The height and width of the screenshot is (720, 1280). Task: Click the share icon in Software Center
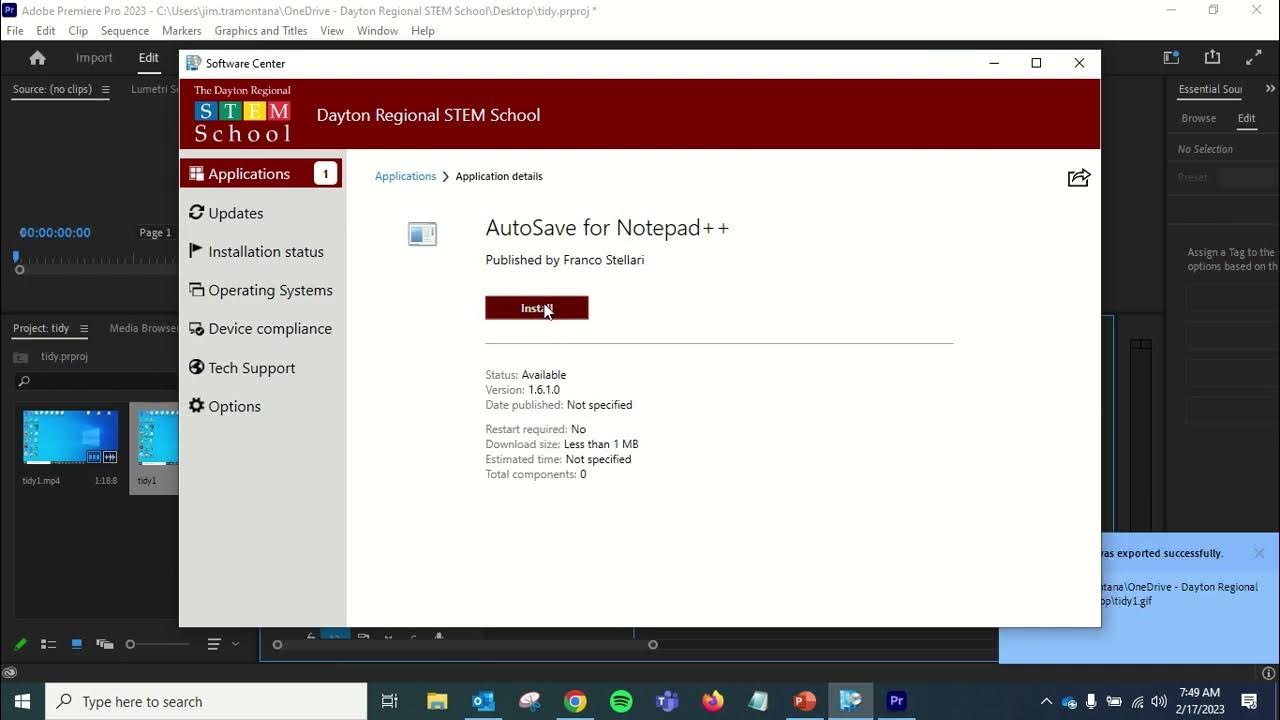coord(1078,178)
